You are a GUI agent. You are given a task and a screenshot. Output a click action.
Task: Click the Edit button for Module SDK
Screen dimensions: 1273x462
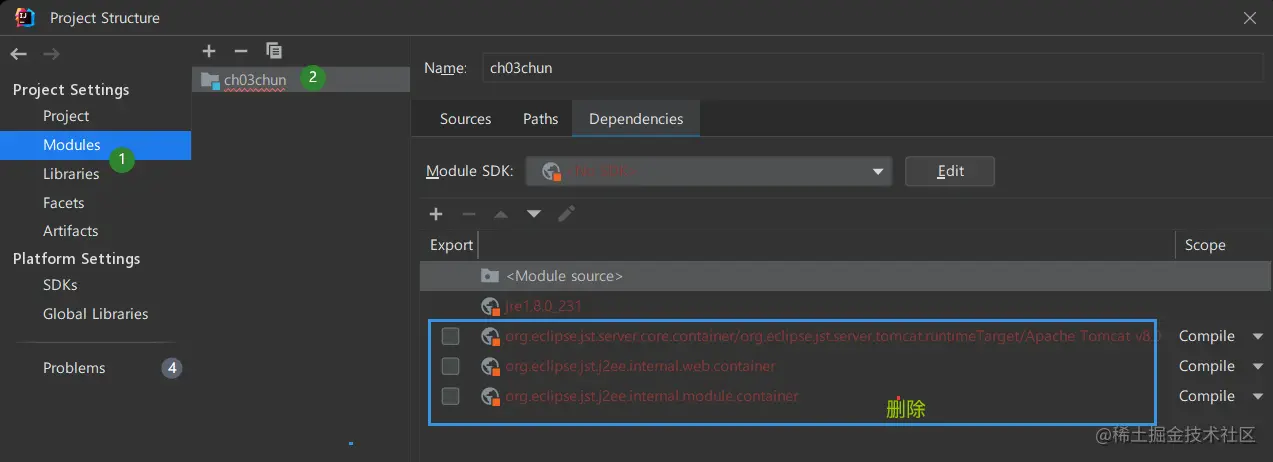950,171
